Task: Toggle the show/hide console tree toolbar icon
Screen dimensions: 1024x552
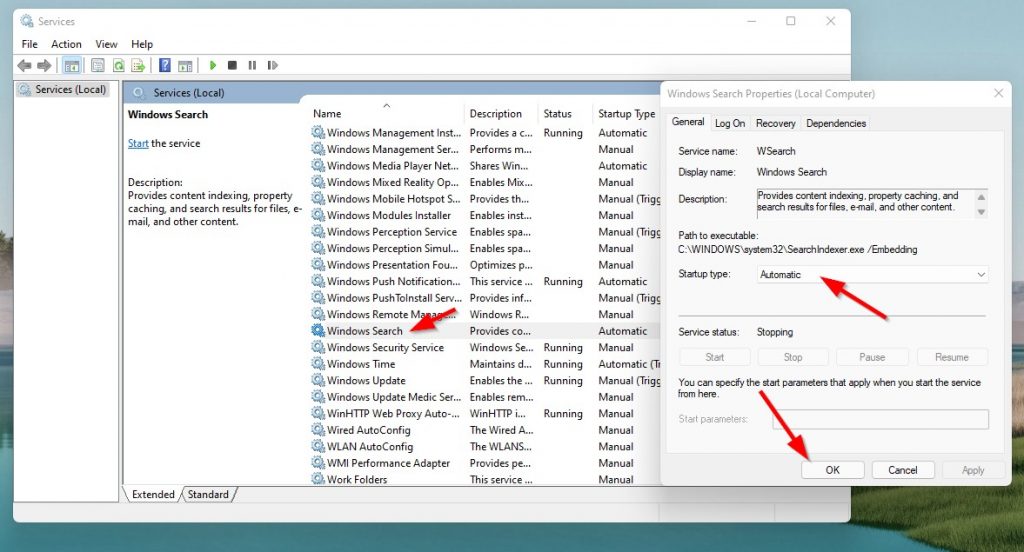Action: (x=72, y=65)
